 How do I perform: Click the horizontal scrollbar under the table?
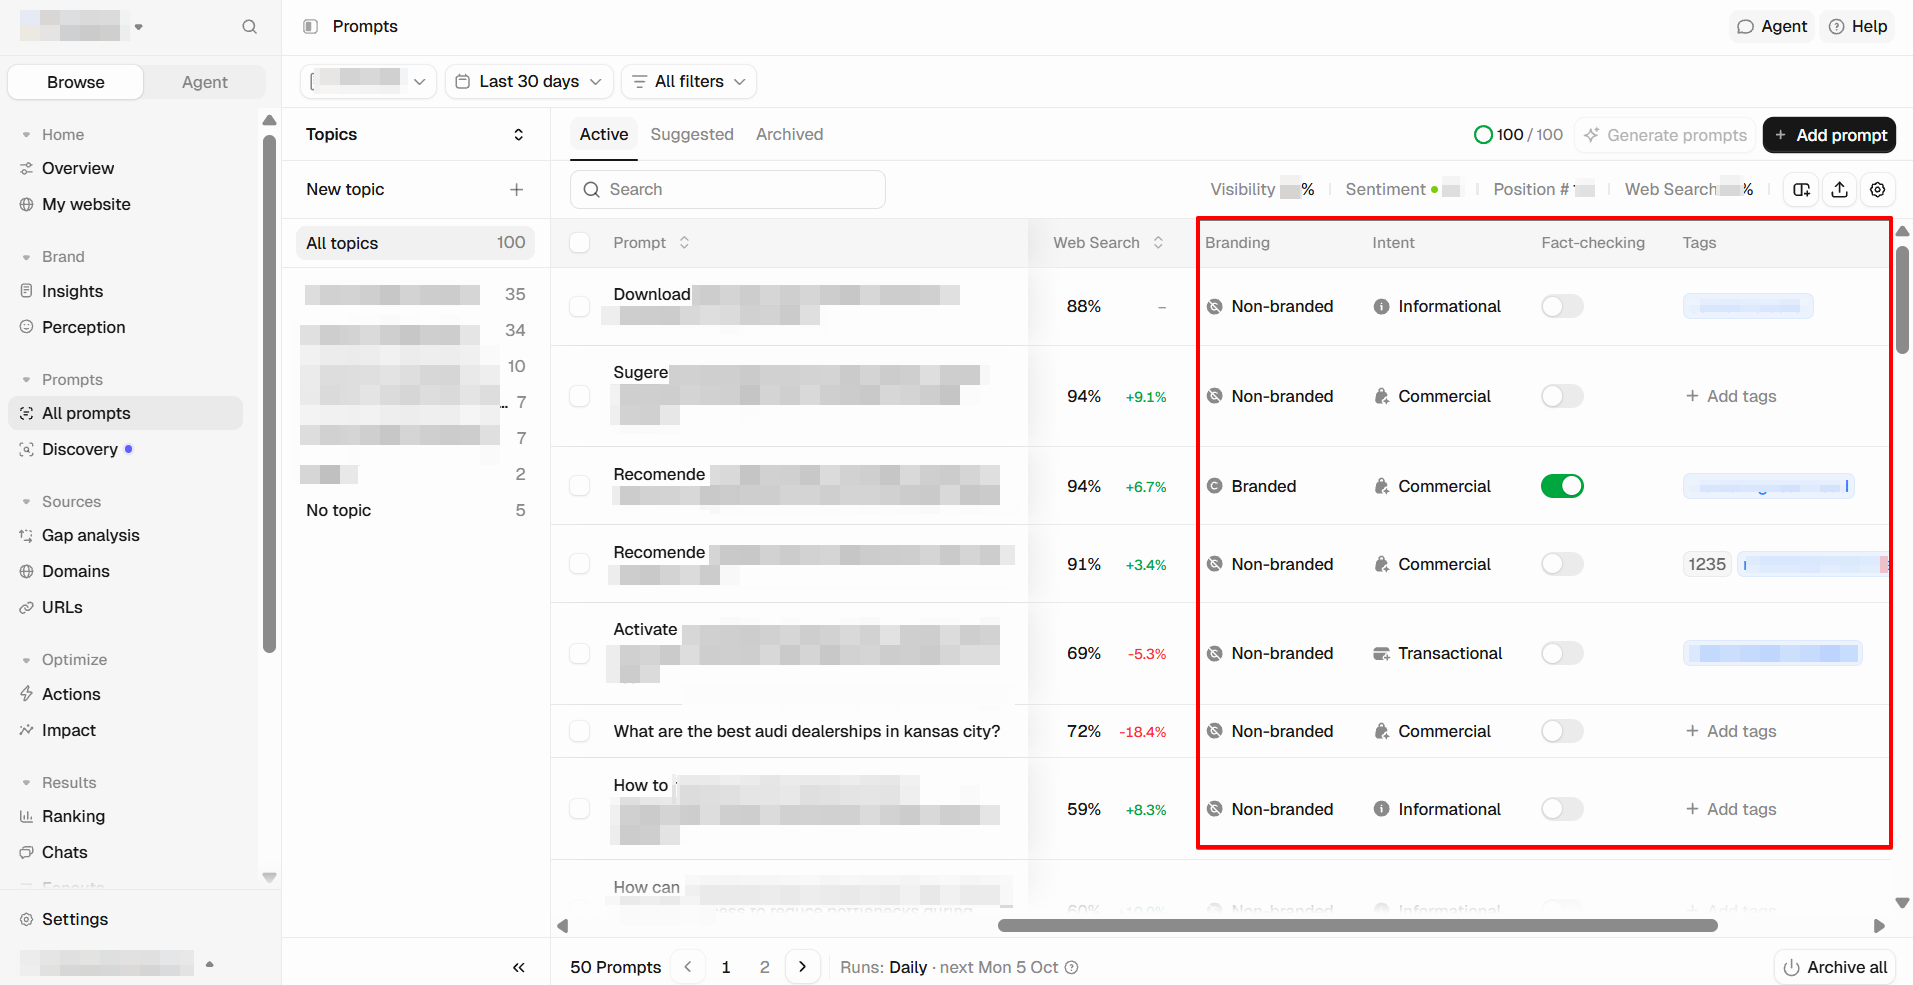1357,926
